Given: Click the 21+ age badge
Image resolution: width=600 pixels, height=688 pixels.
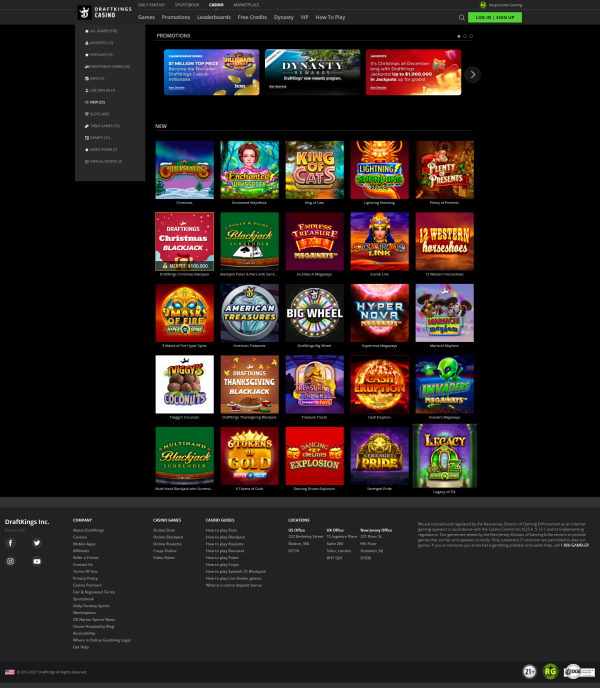Looking at the screenshot, I should [x=529, y=671].
